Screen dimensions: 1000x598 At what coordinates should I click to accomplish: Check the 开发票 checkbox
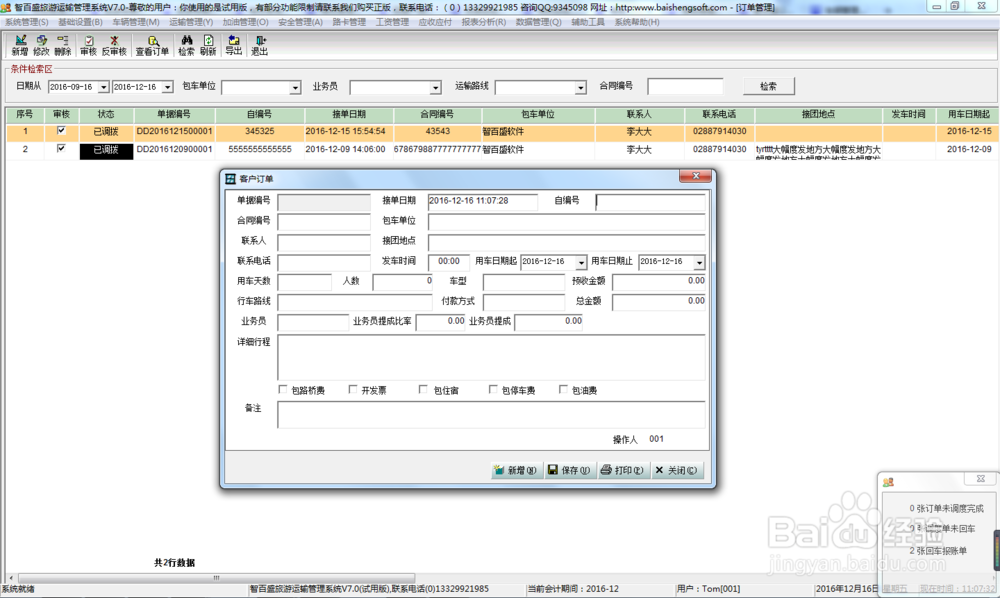(x=353, y=389)
